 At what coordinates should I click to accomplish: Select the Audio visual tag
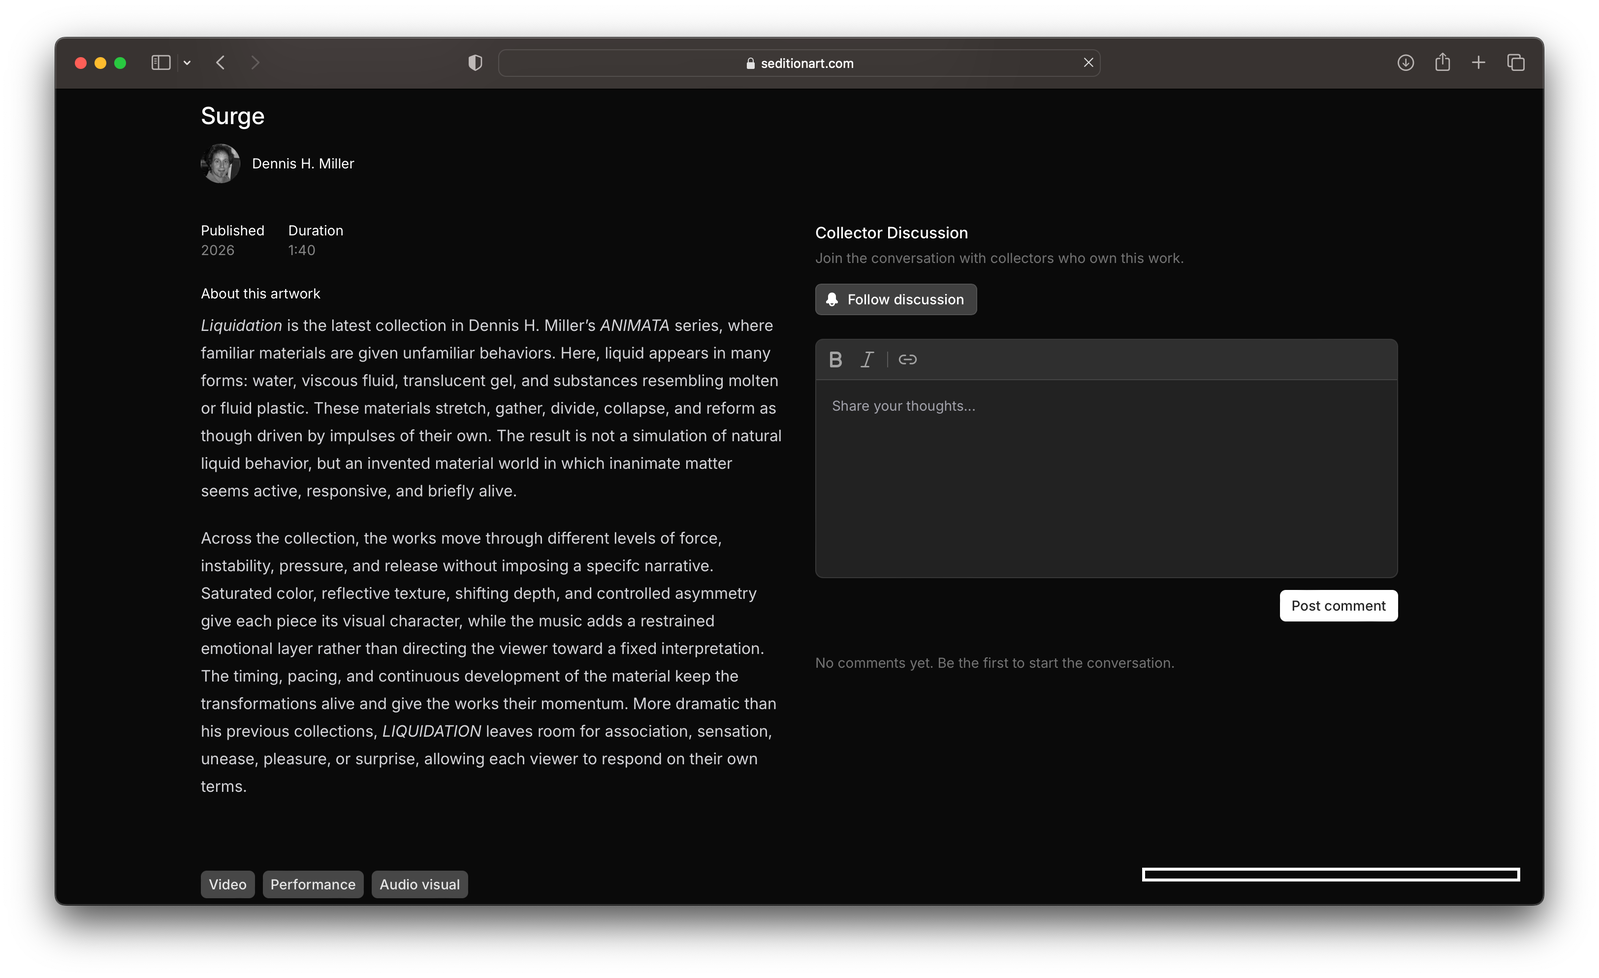(x=420, y=885)
